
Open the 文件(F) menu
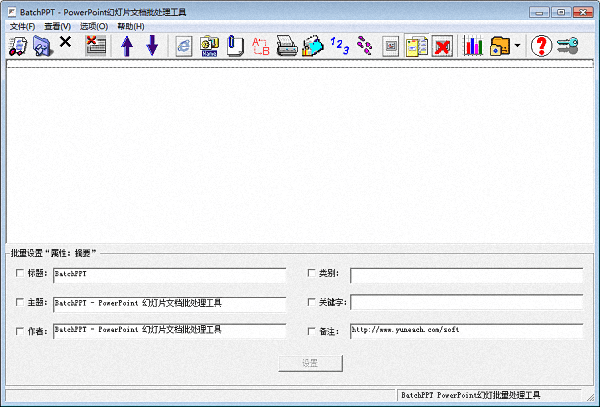click(22, 26)
